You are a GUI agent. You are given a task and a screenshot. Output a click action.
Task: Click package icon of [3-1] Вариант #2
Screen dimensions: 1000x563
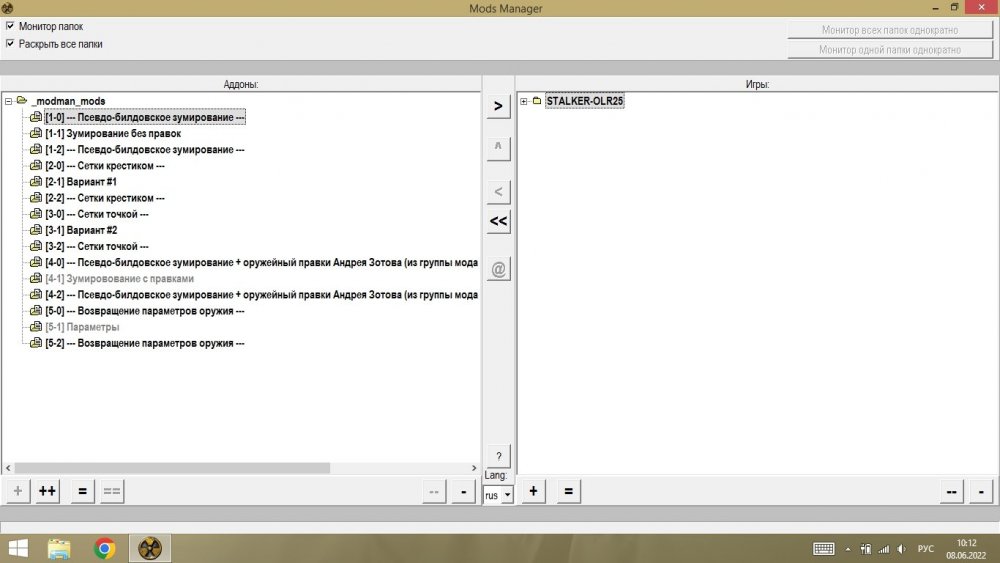point(36,230)
